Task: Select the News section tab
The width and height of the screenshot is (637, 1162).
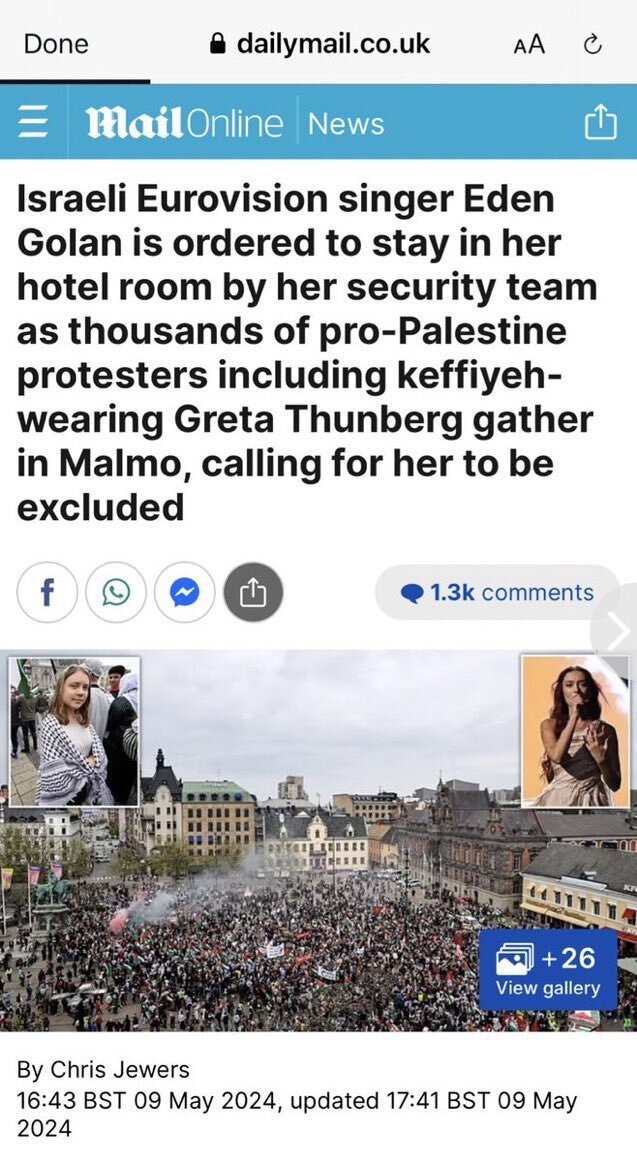Action: (x=346, y=123)
